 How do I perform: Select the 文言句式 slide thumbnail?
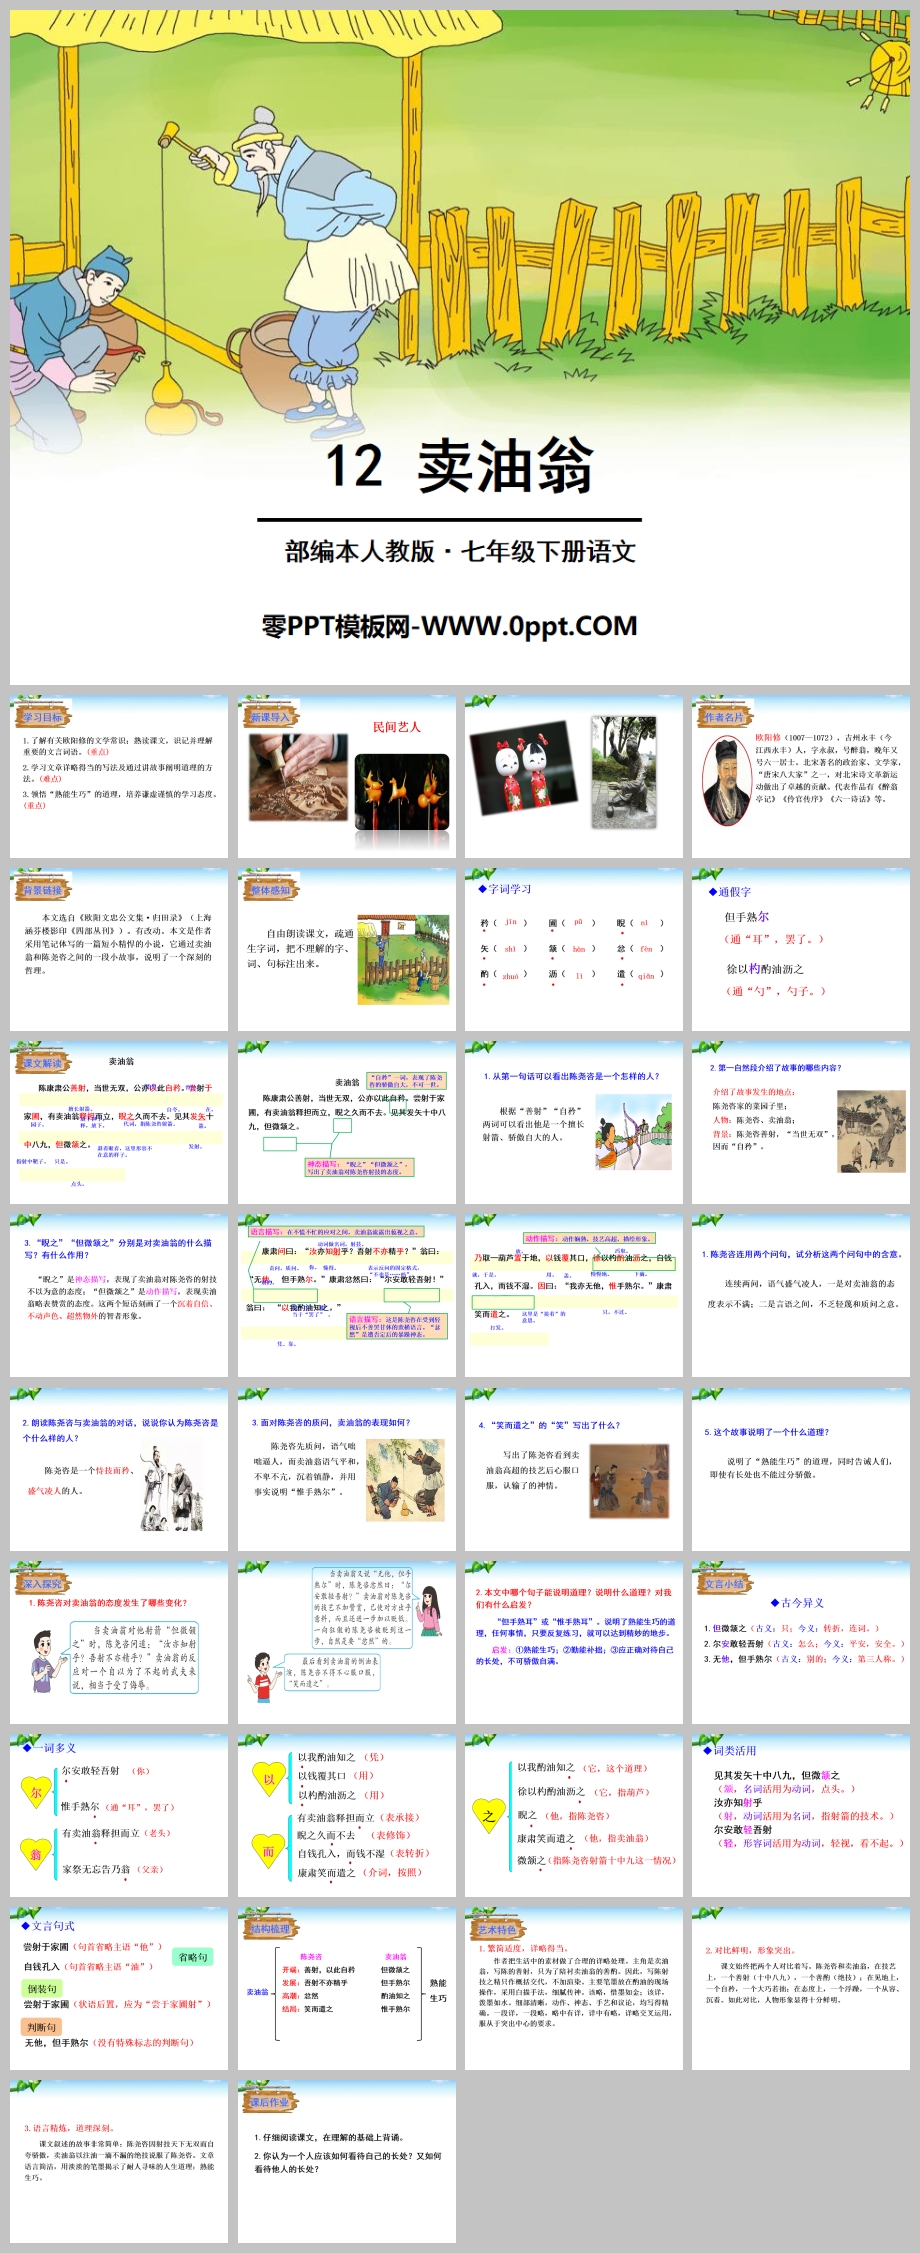119,1988
